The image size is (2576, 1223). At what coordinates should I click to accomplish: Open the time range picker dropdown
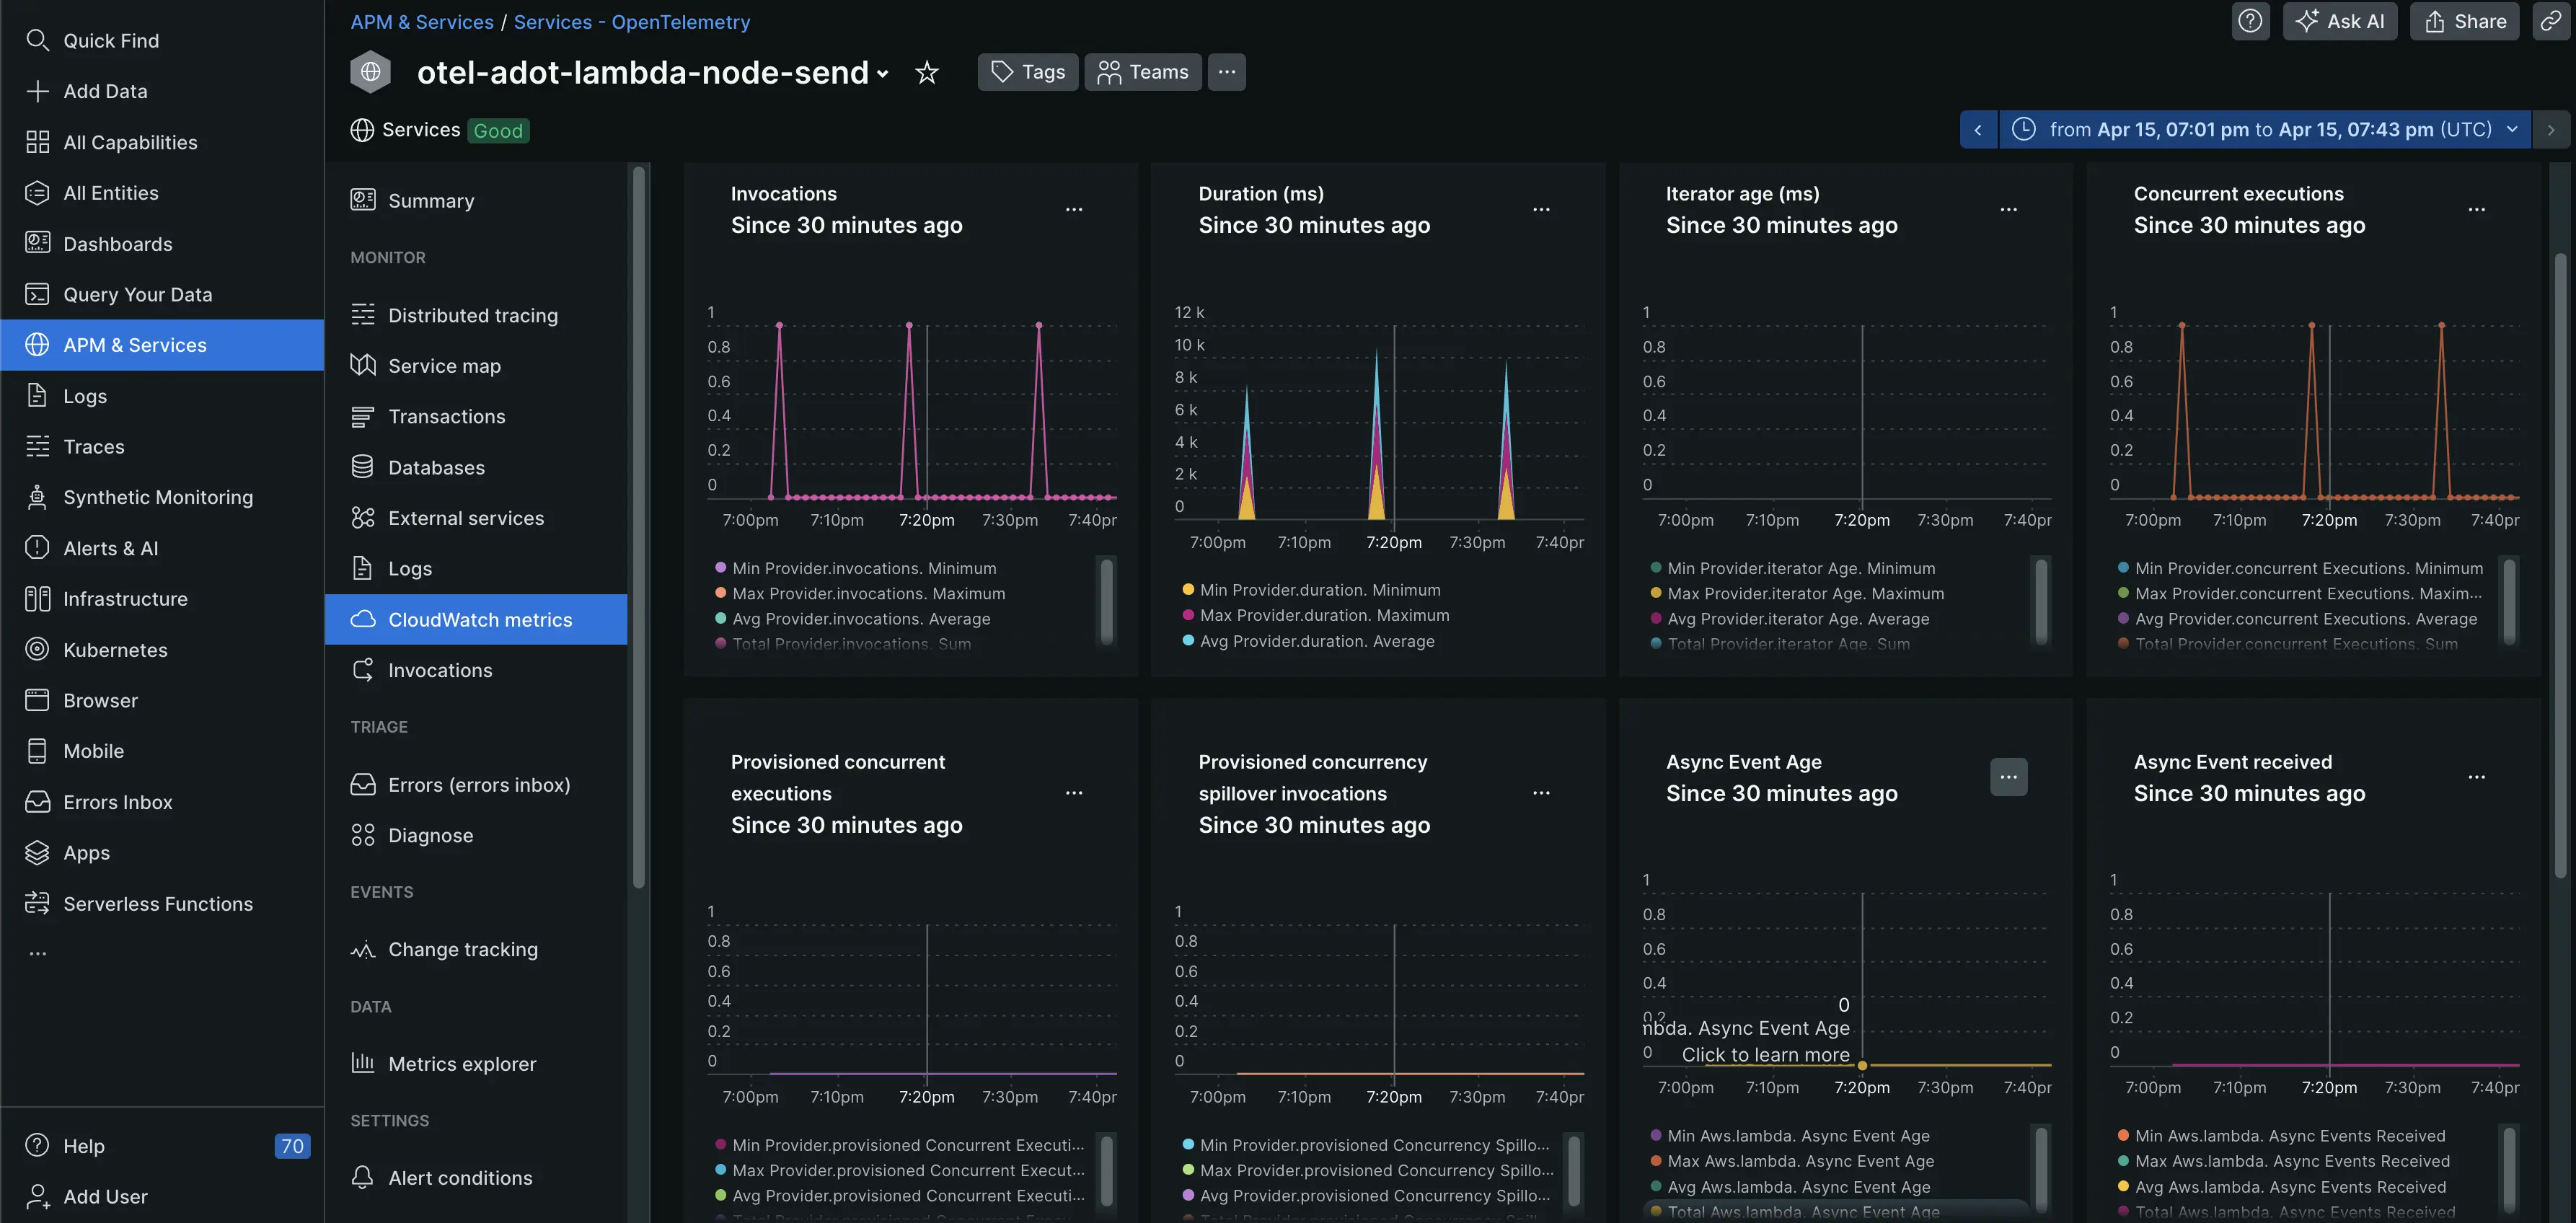2265,130
